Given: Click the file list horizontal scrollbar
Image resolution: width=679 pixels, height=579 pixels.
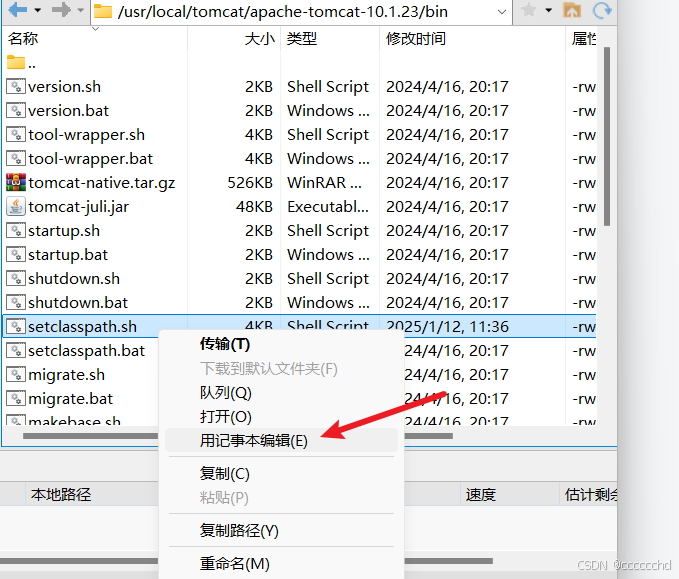Looking at the screenshot, I should point(238,436).
